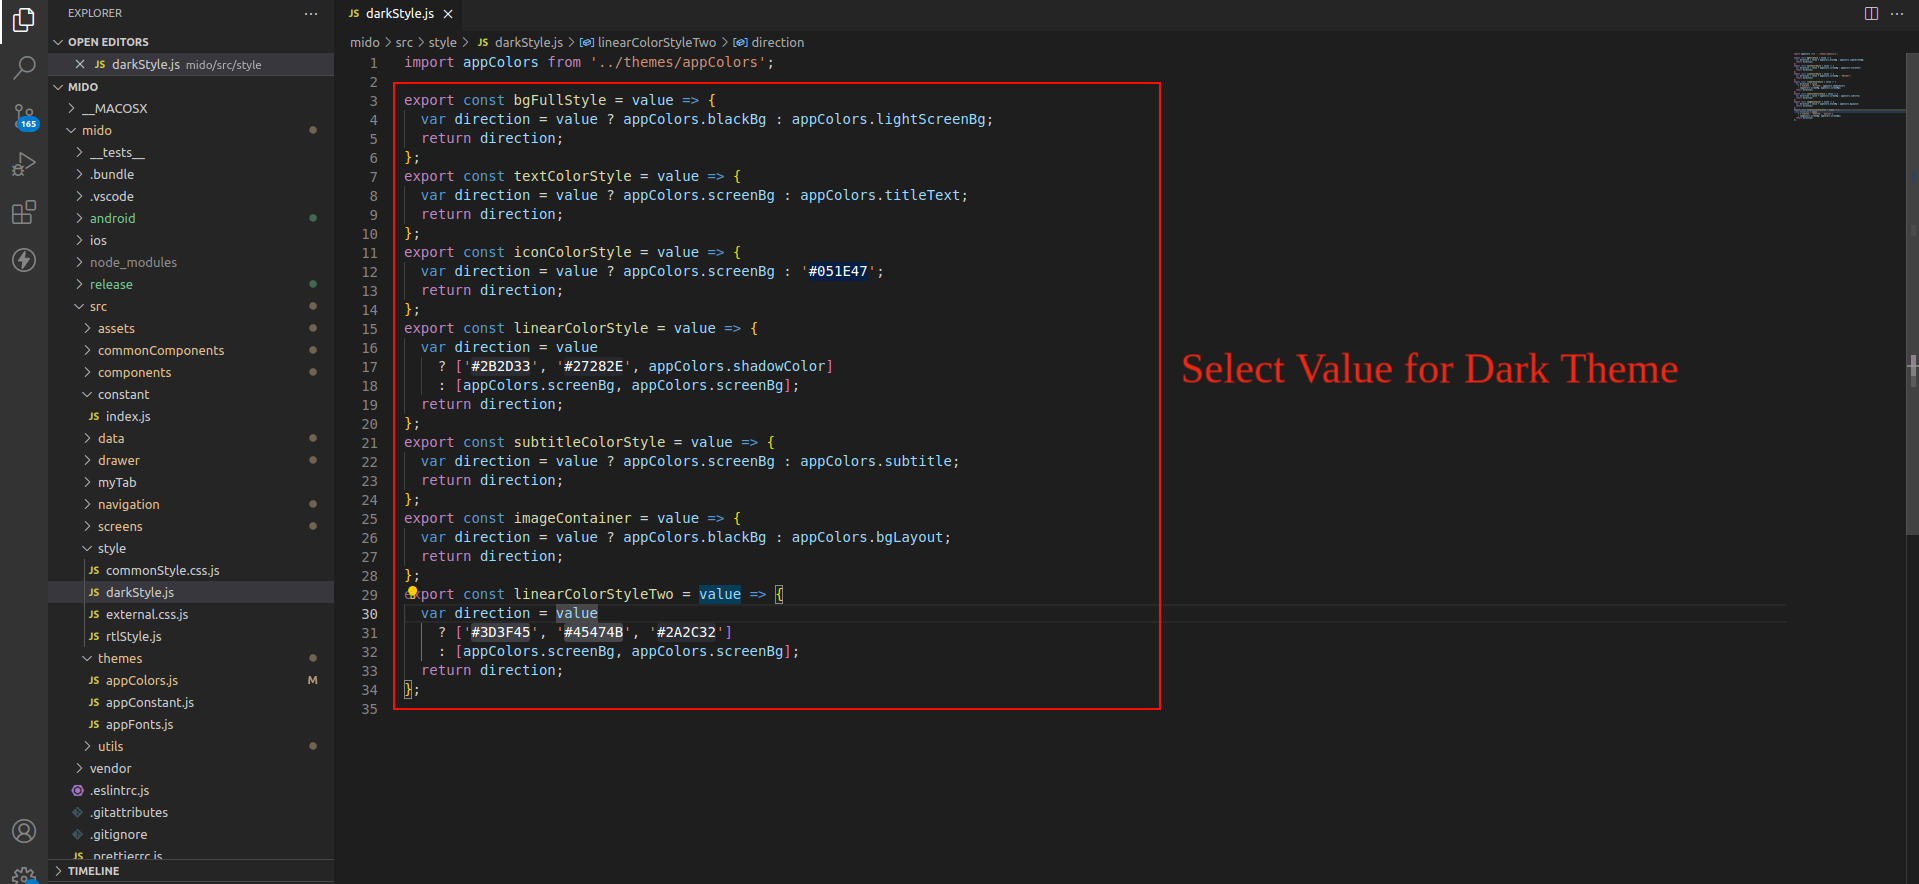Click the lightbulb code action icon
The height and width of the screenshot is (884, 1919).
coord(412,592)
